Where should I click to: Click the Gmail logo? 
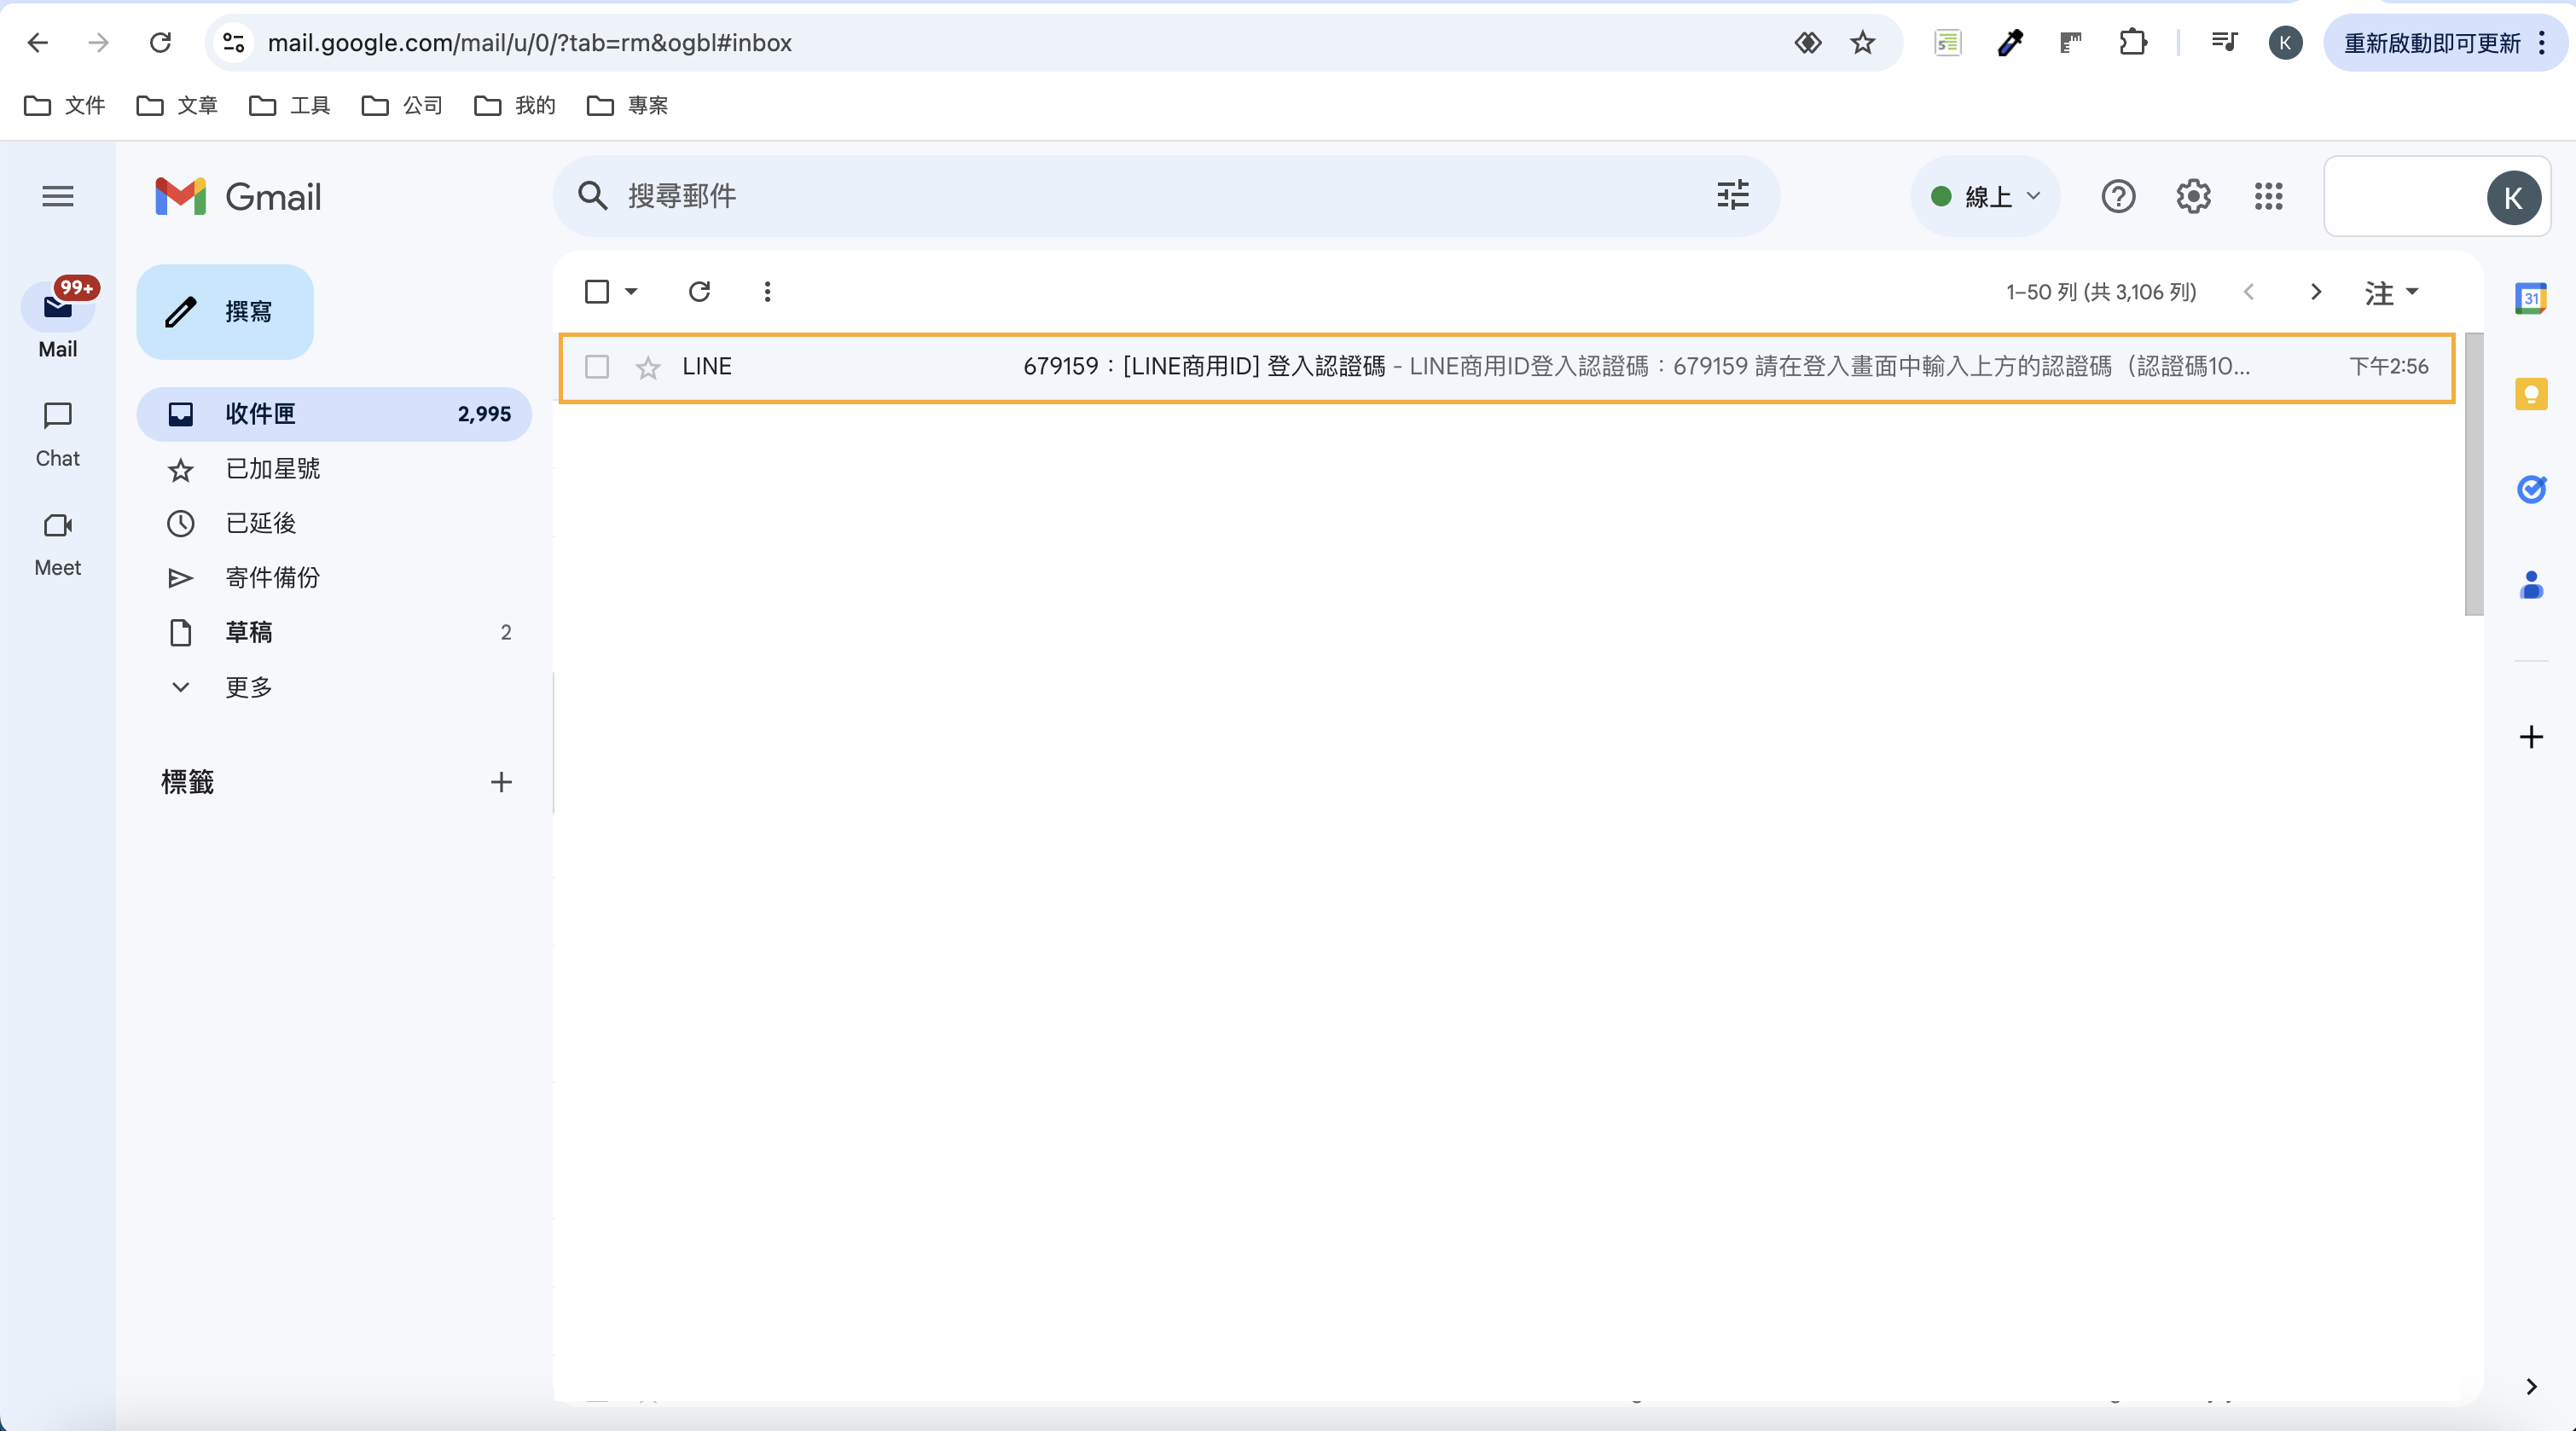click(238, 196)
